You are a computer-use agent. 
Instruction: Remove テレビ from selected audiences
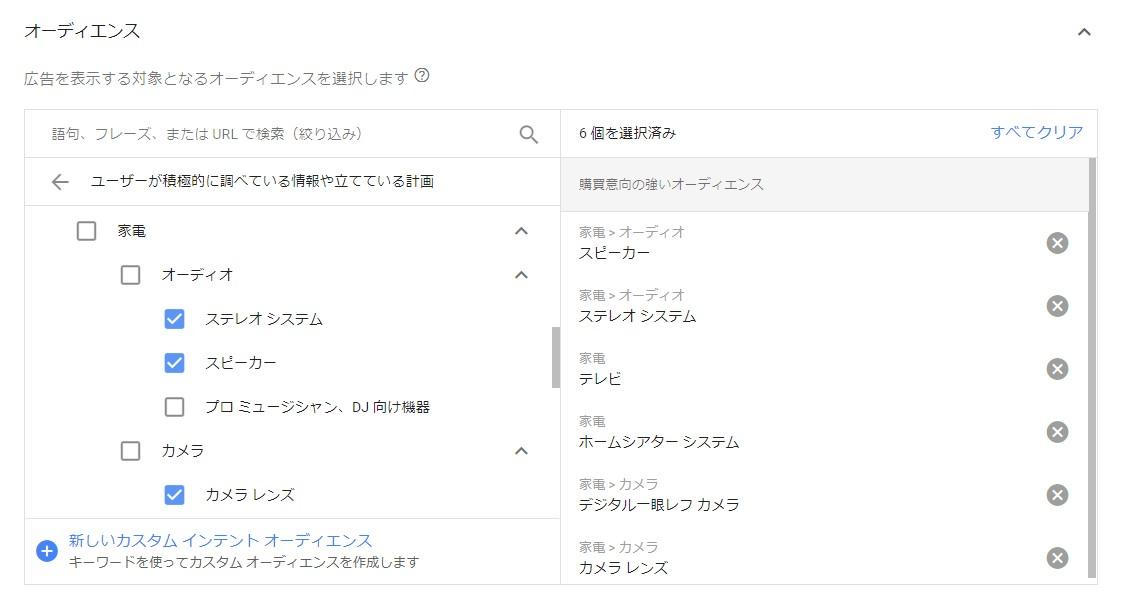coord(1057,369)
